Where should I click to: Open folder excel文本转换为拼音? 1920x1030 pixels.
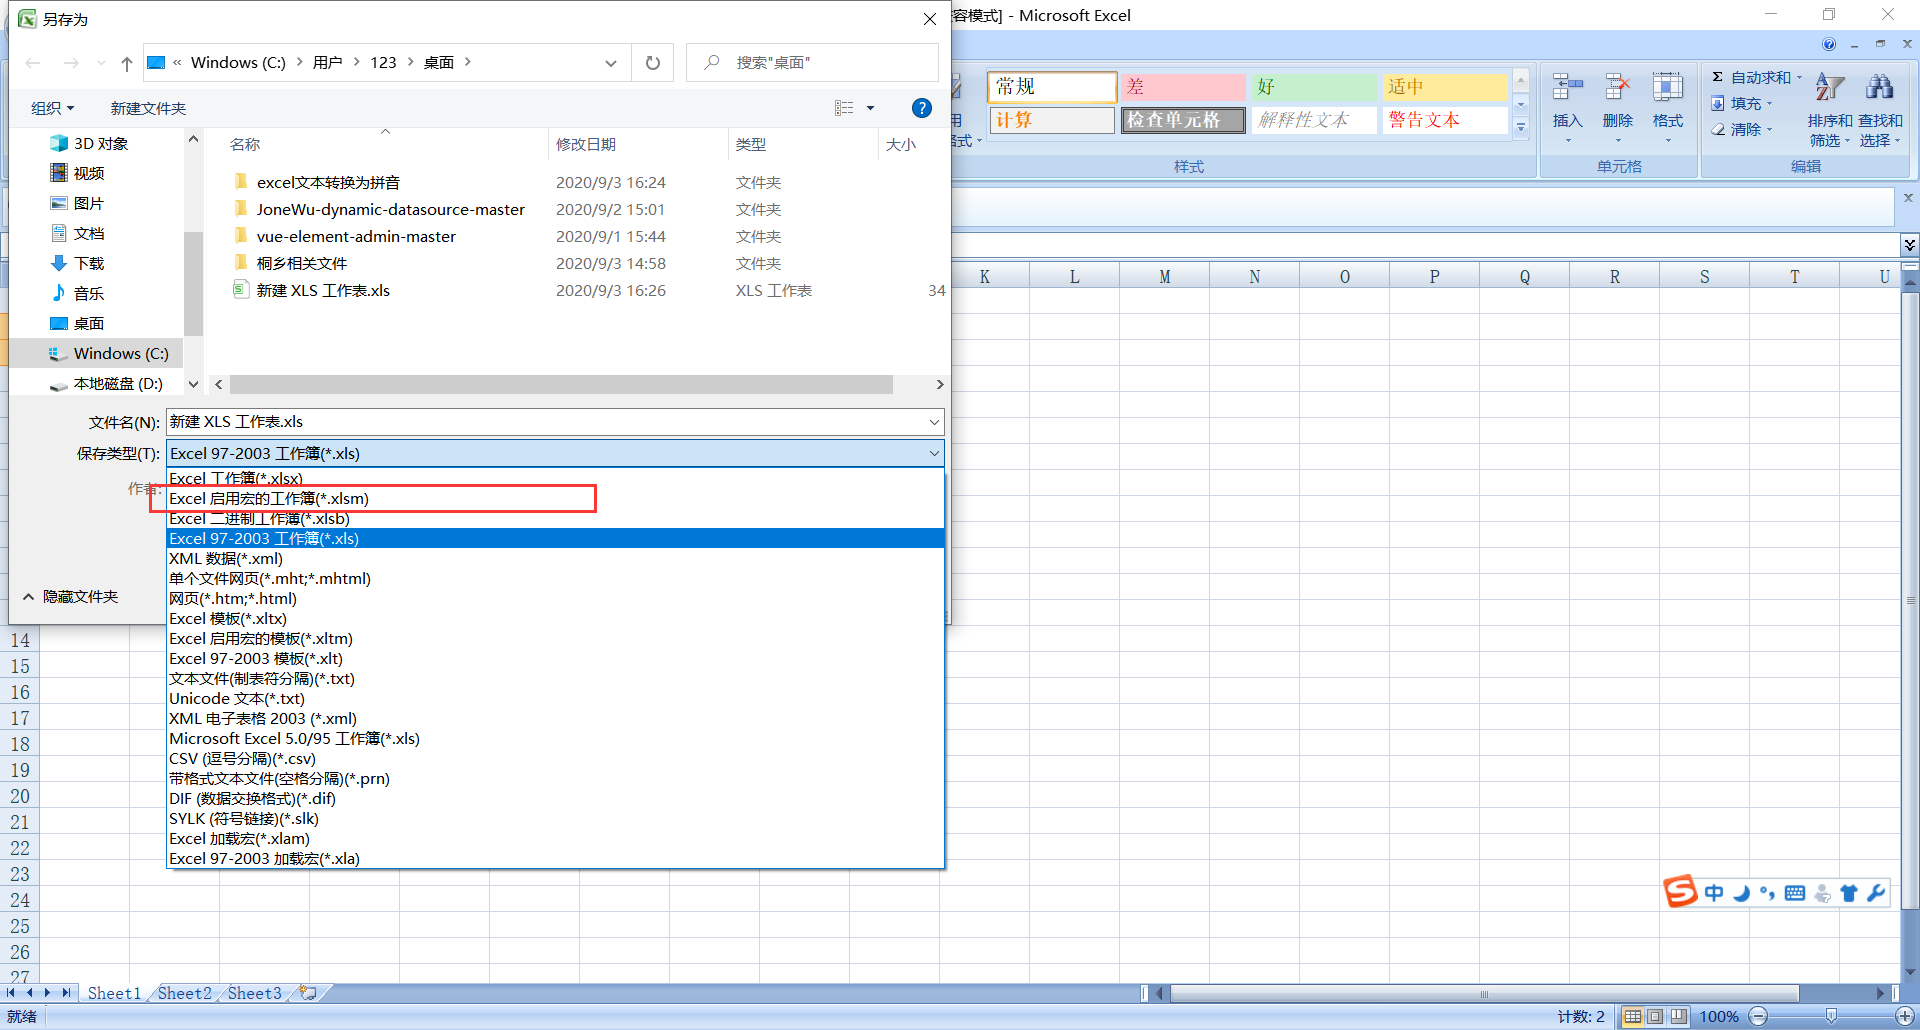click(328, 182)
